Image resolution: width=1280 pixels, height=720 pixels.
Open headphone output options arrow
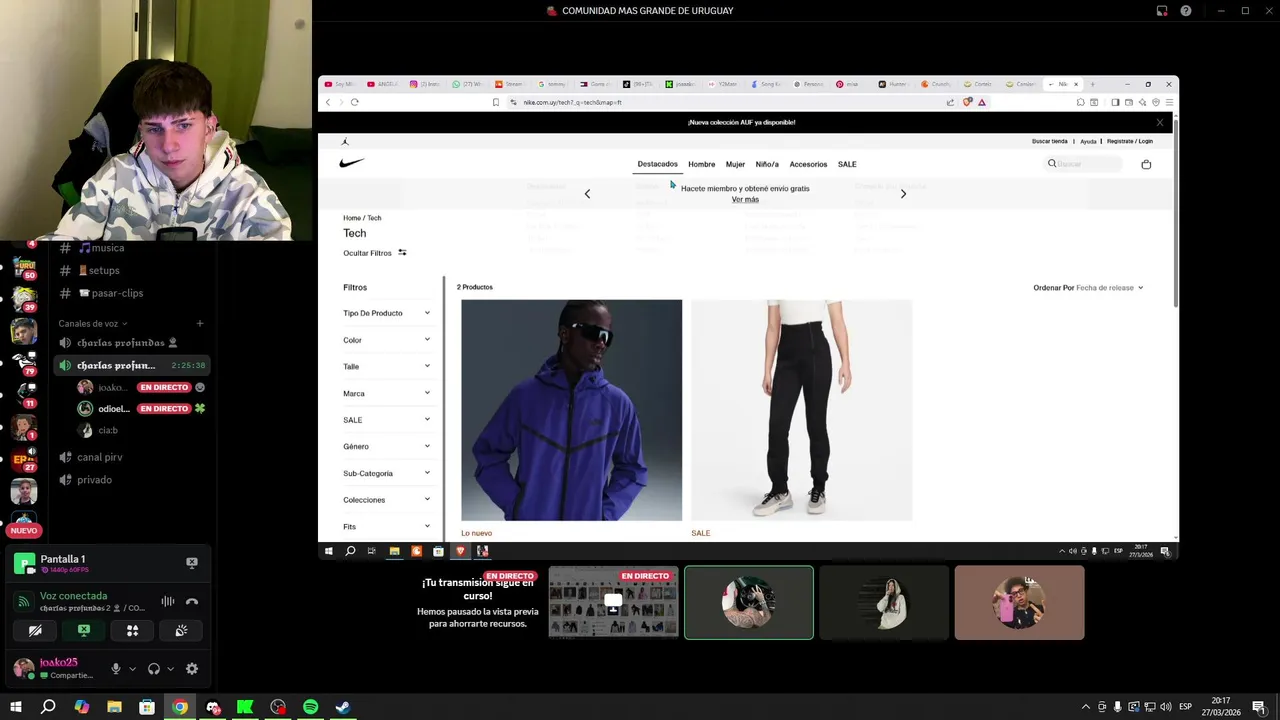point(170,669)
